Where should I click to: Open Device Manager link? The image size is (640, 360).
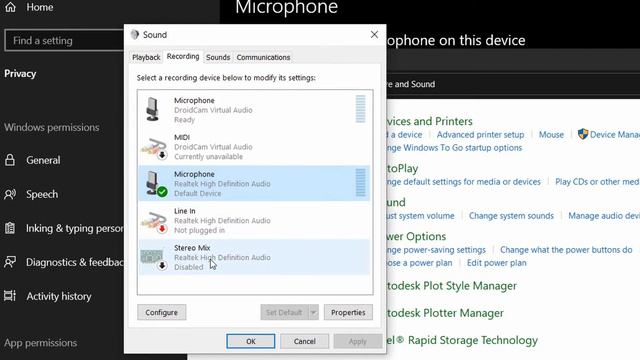pyautogui.click(x=615, y=135)
